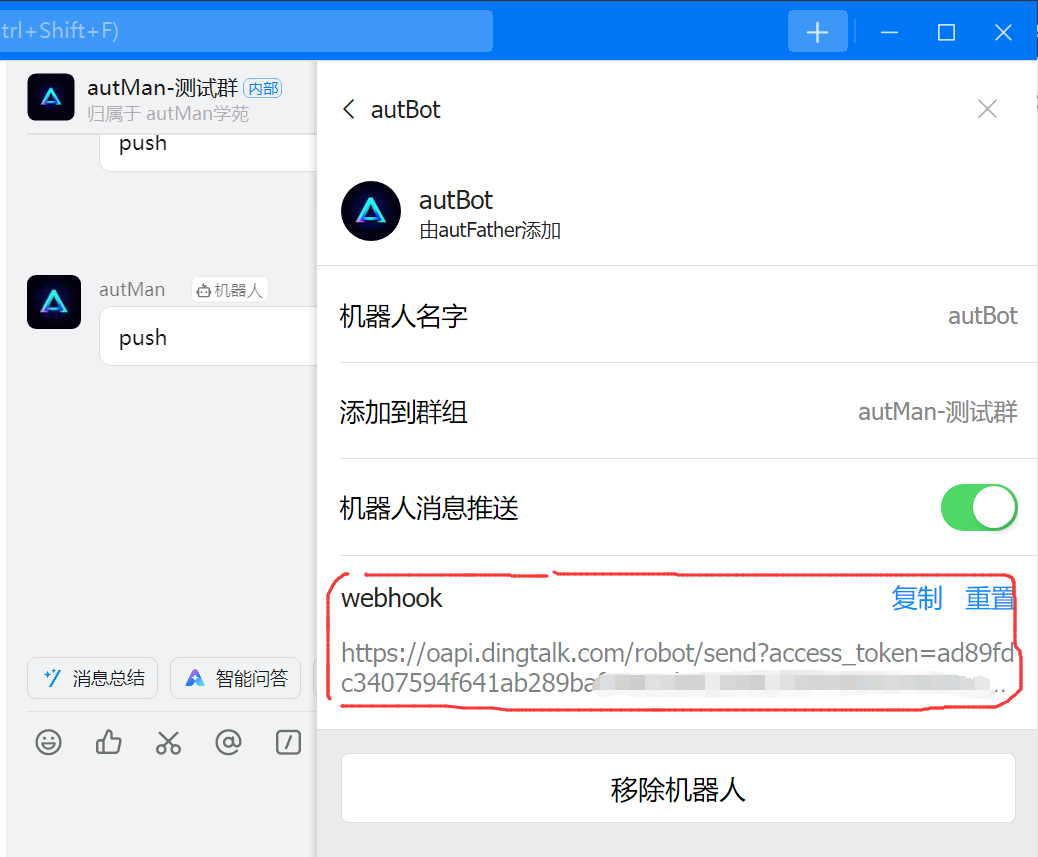
Task: Click the autBot robot avatar
Action: [371, 211]
